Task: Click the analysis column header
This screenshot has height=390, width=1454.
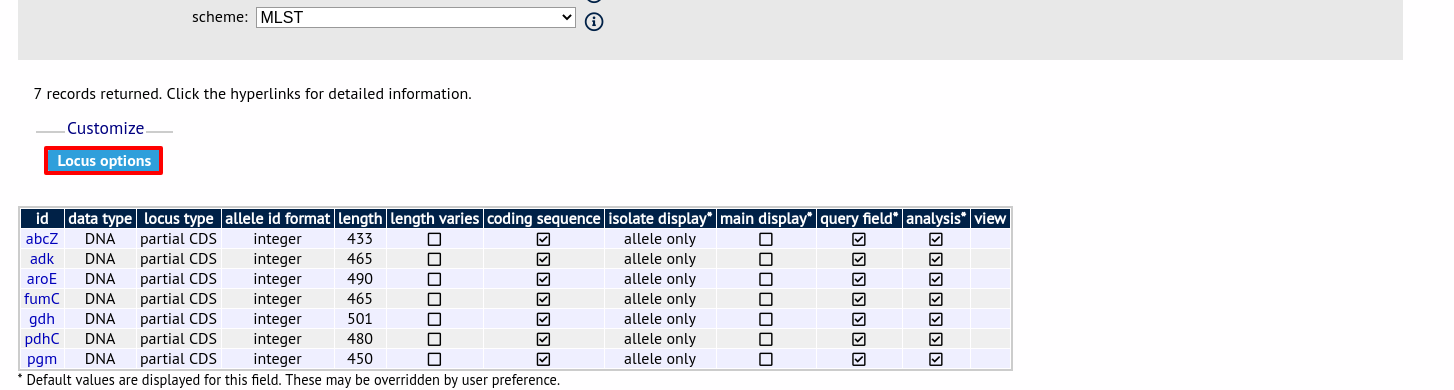Action: pos(936,219)
